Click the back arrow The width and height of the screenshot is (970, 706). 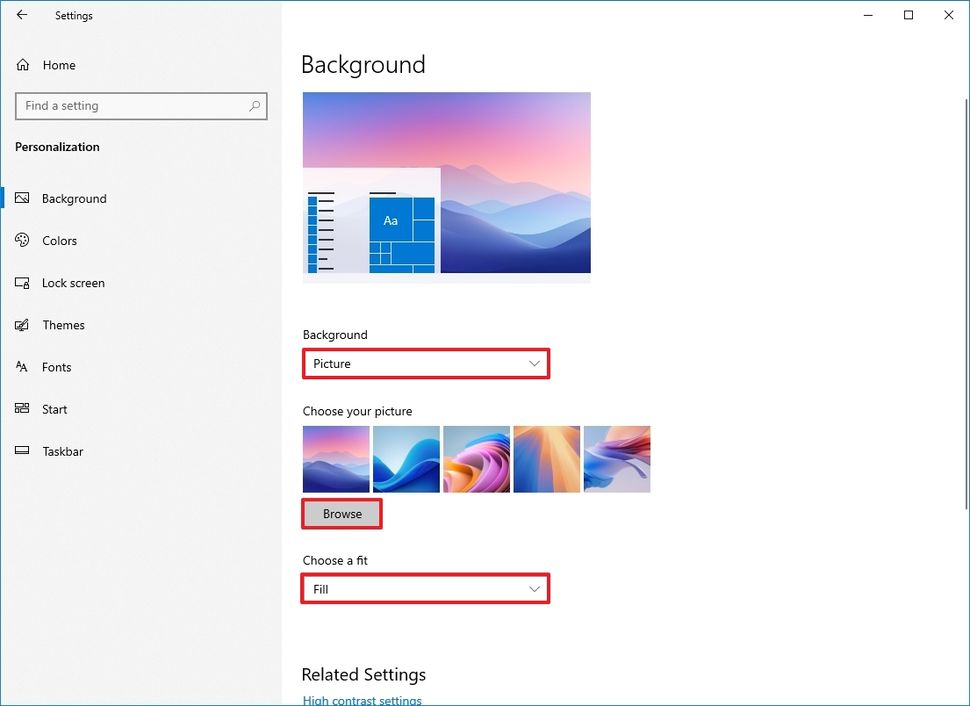(22, 15)
